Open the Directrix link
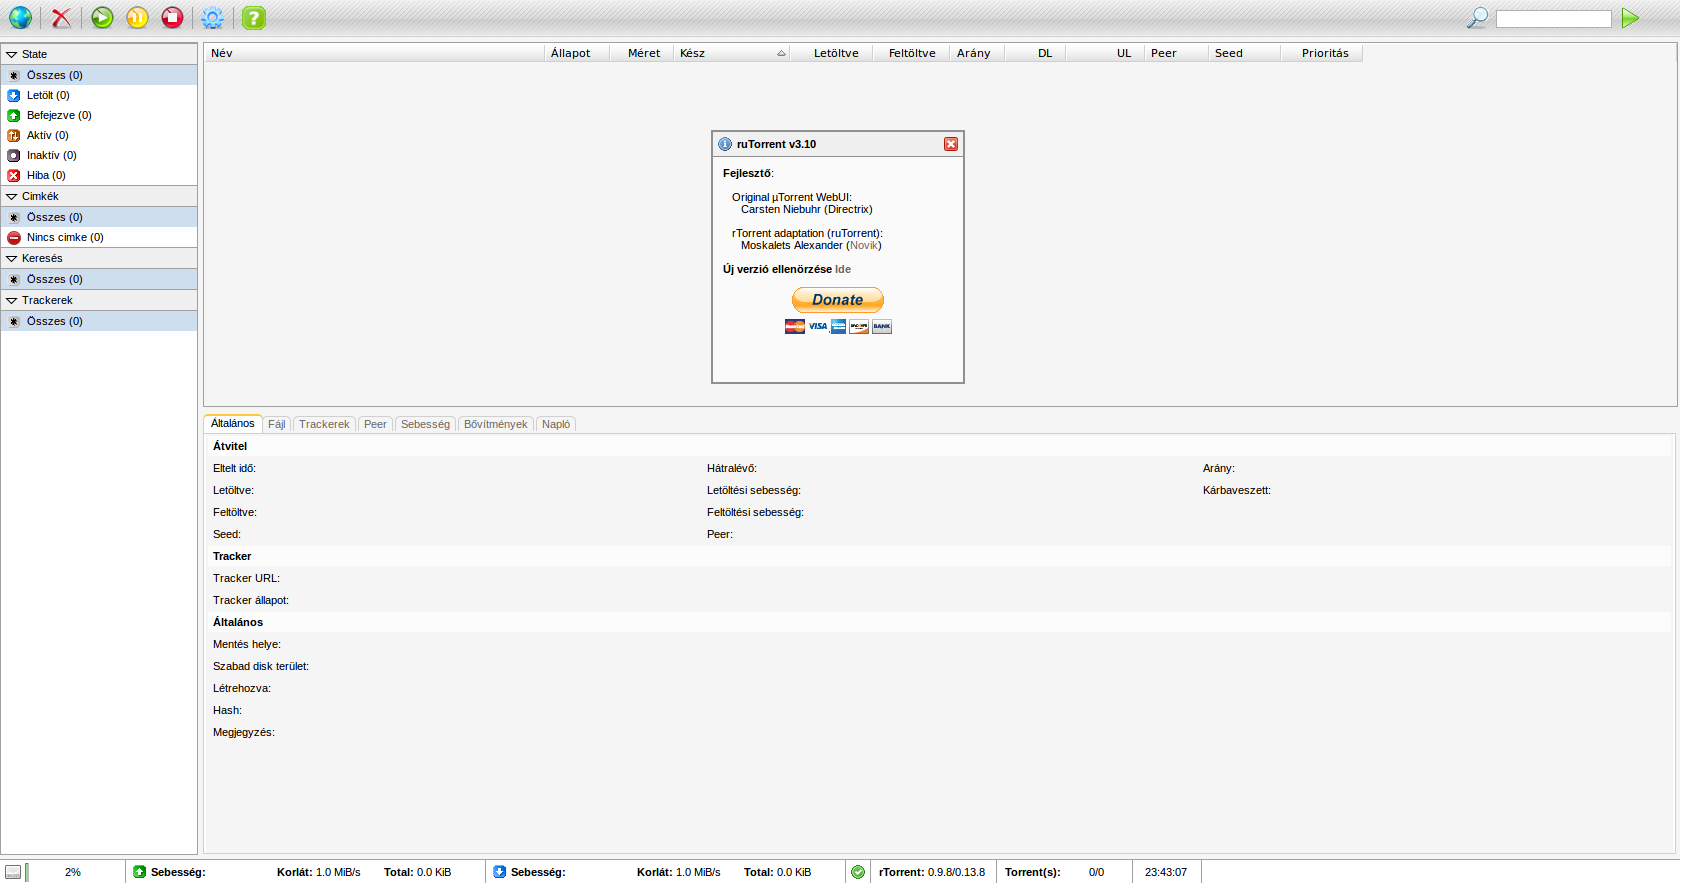The height and width of the screenshot is (892, 1681). click(x=848, y=209)
